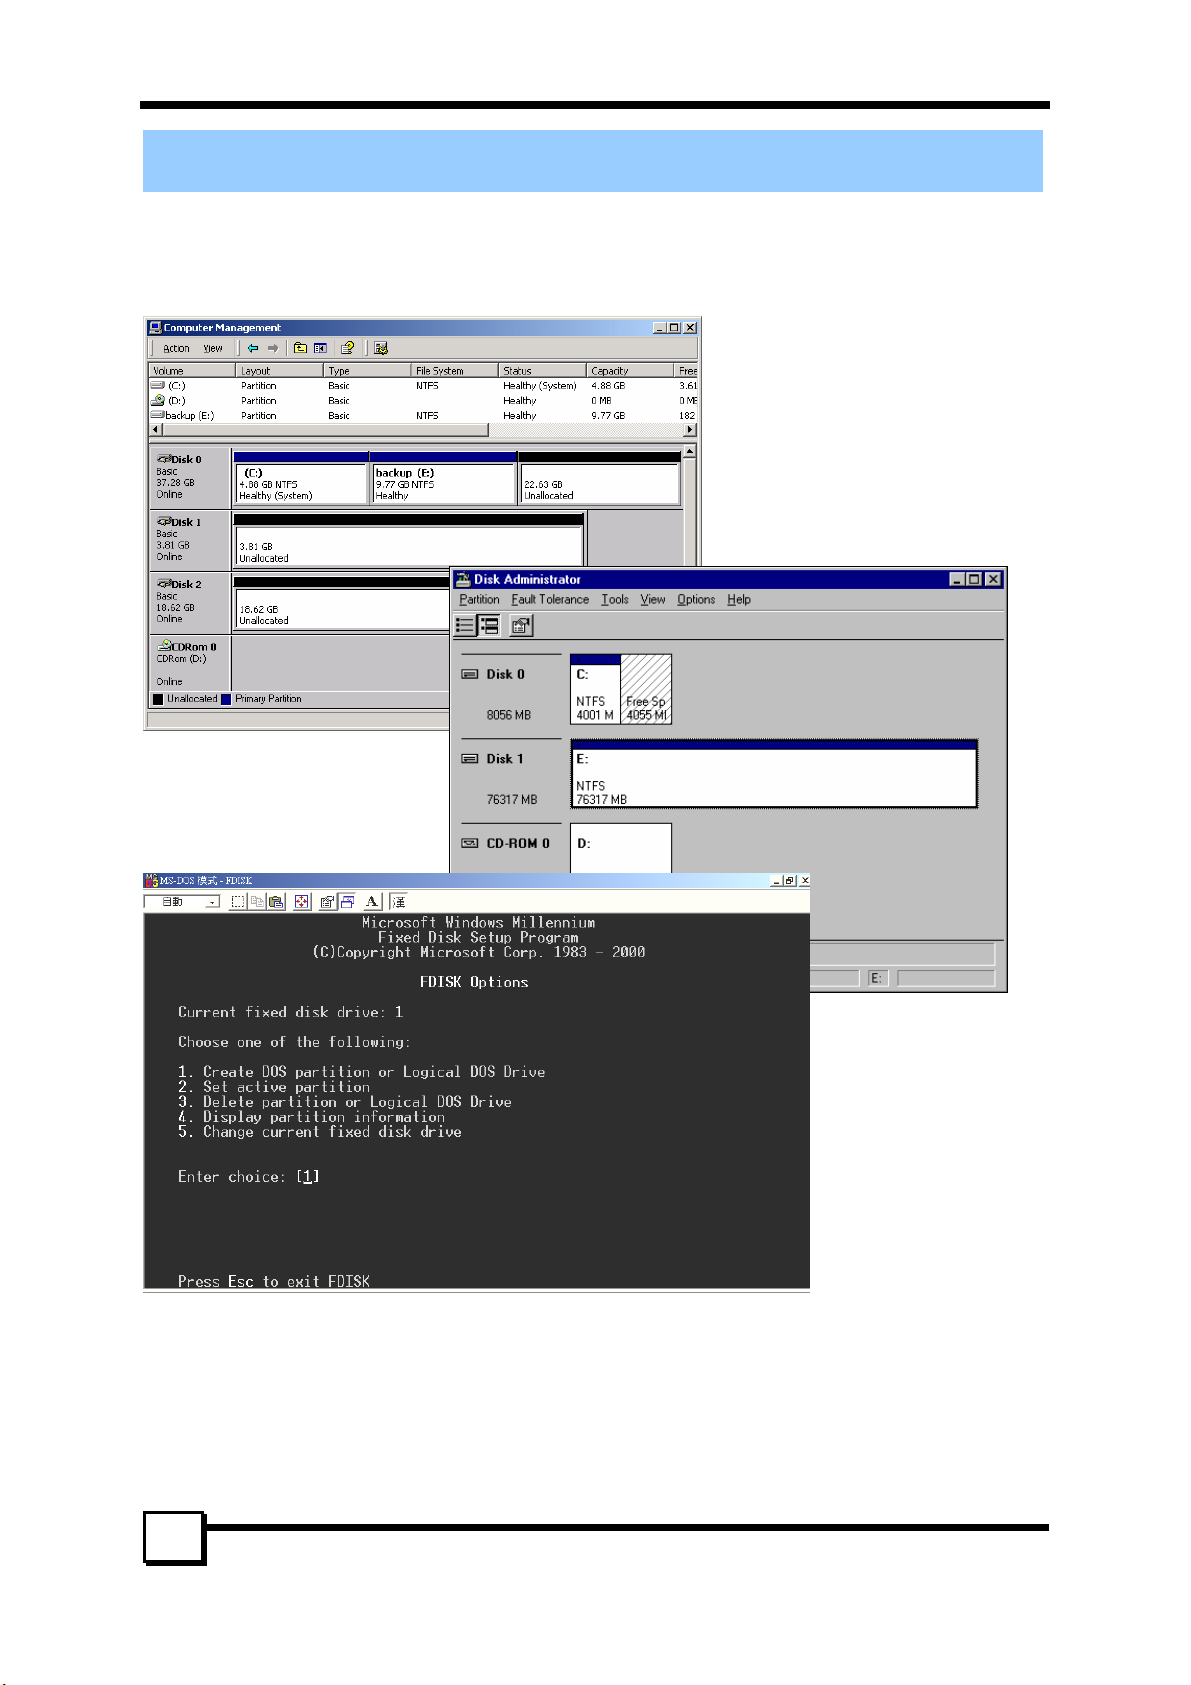Screen dimensions: 1191x1685
Task: Select the backup (E:) volume row in list
Action: 423,415
